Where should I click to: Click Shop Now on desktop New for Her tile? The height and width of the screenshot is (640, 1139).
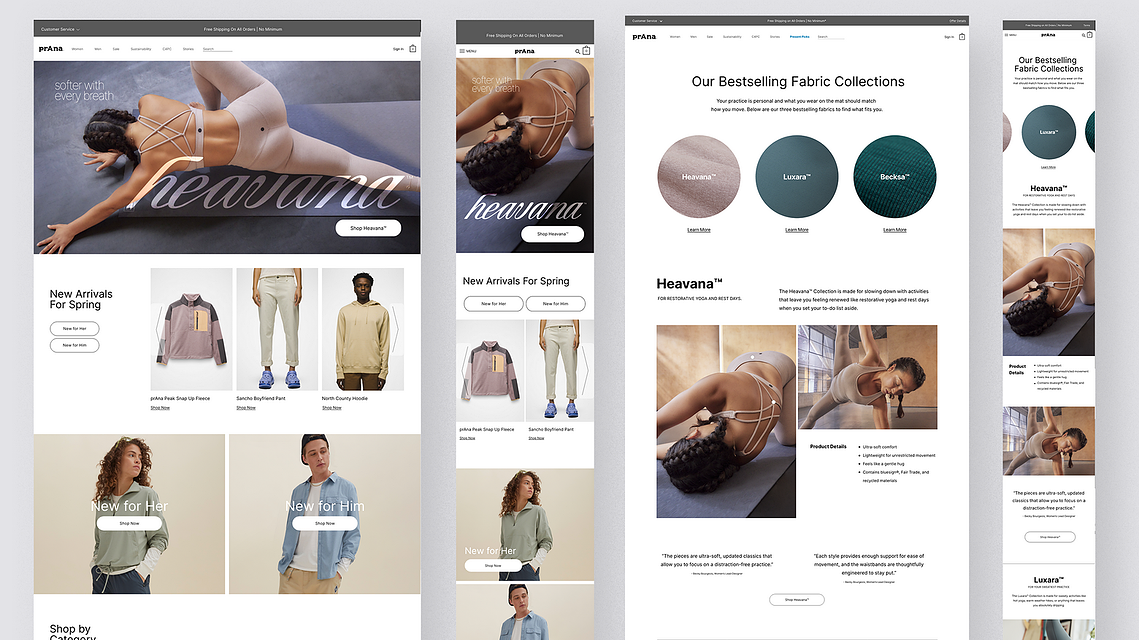[x=129, y=523]
